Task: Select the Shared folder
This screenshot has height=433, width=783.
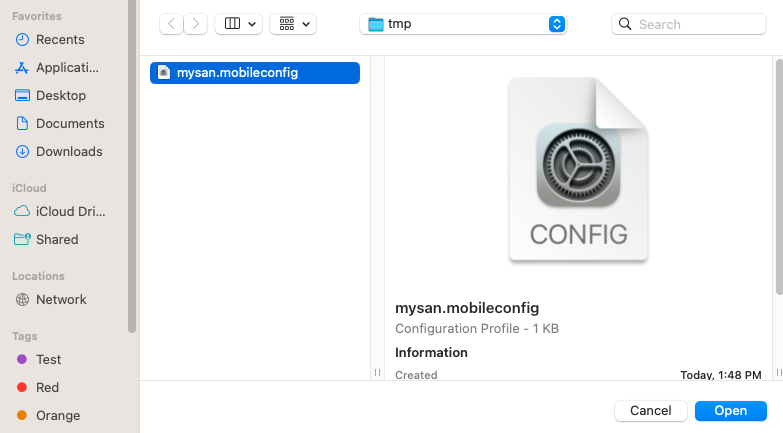Action: [x=46, y=239]
